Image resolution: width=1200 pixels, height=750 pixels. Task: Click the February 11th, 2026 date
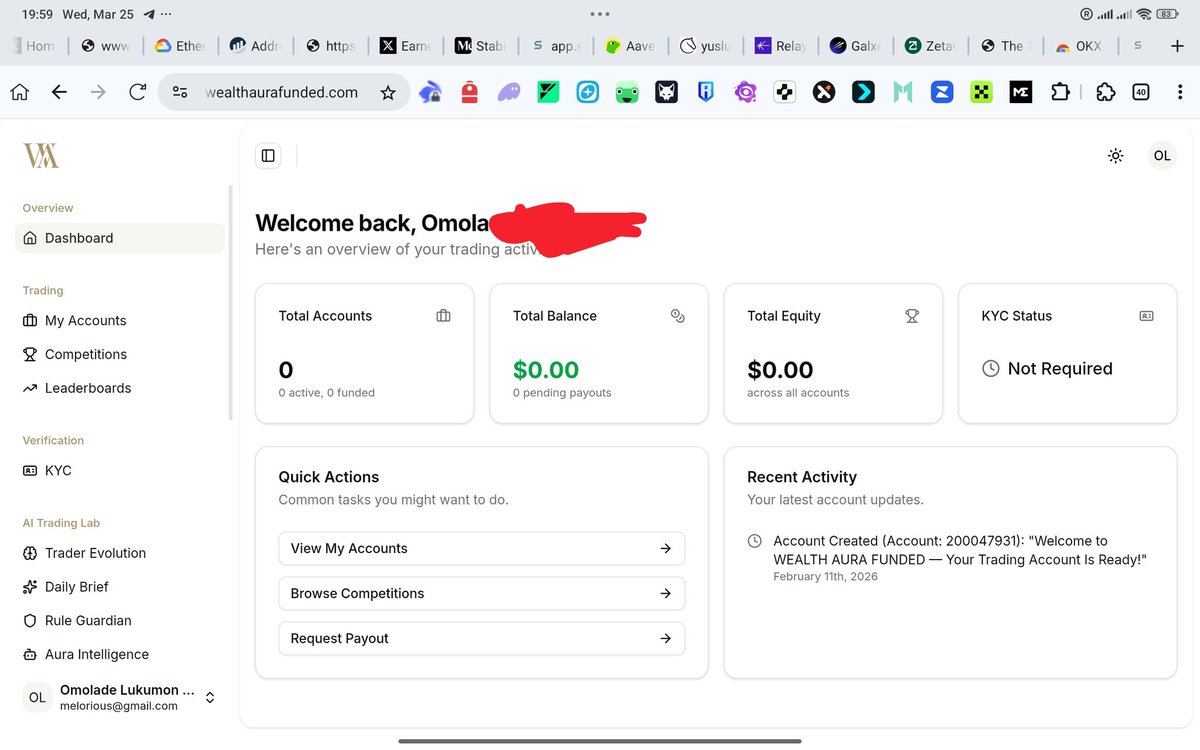click(x=826, y=577)
